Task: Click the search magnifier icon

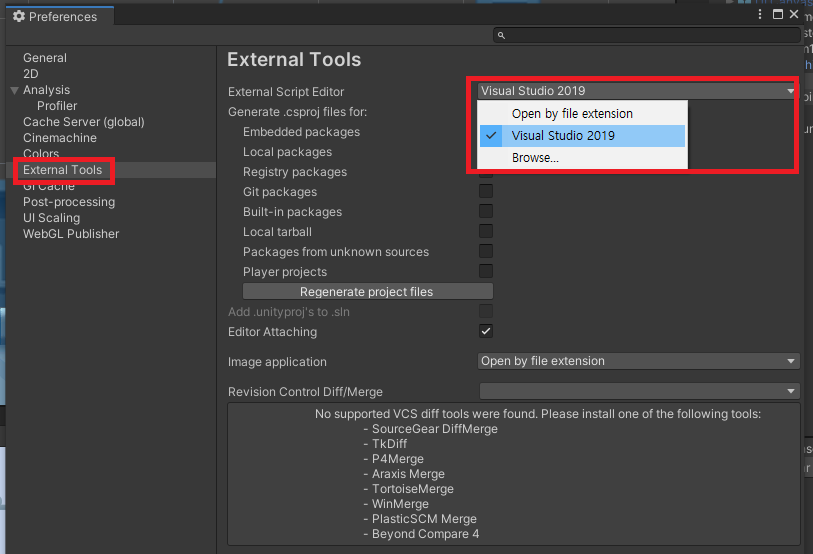Action: pos(501,35)
